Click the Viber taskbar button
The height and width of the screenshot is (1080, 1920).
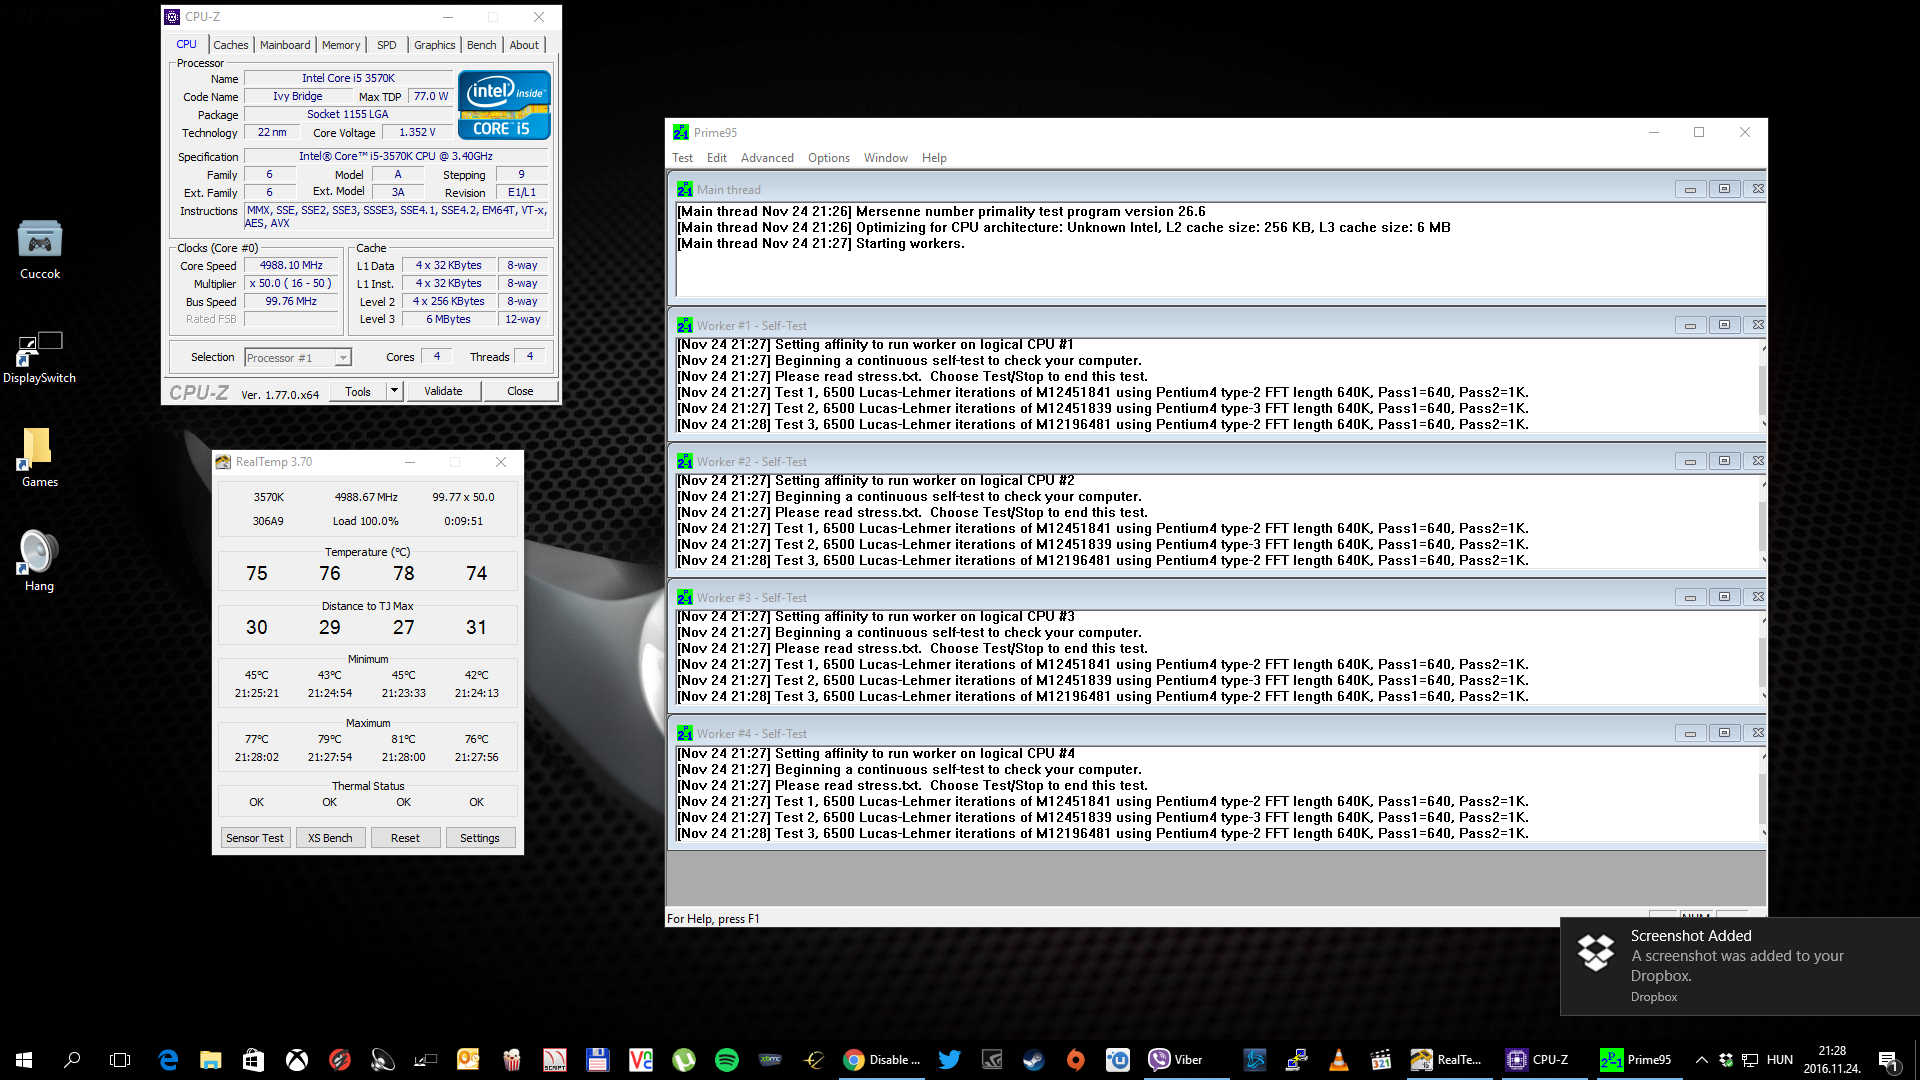1176,1060
